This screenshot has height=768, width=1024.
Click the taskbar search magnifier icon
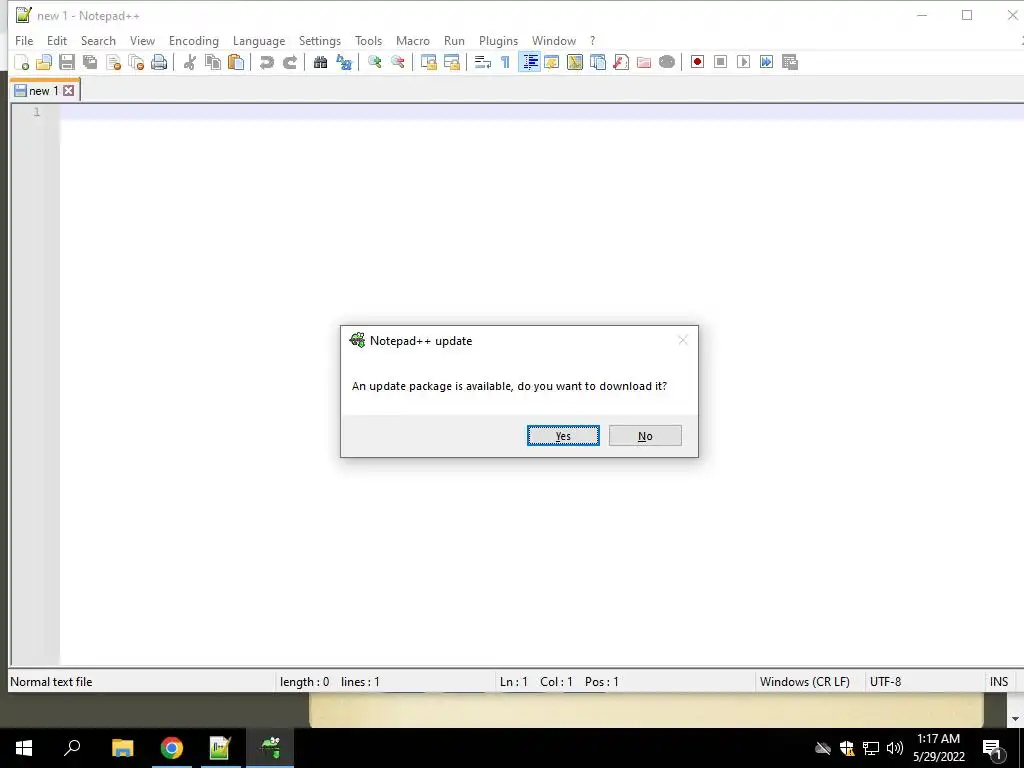click(x=72, y=748)
